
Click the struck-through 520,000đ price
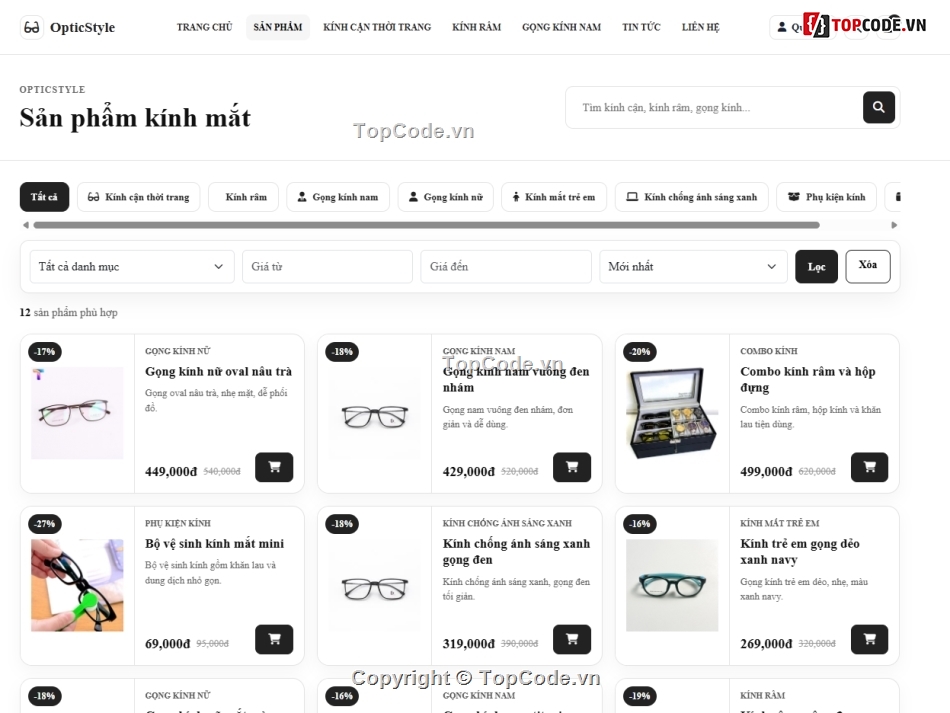pyautogui.click(x=519, y=471)
